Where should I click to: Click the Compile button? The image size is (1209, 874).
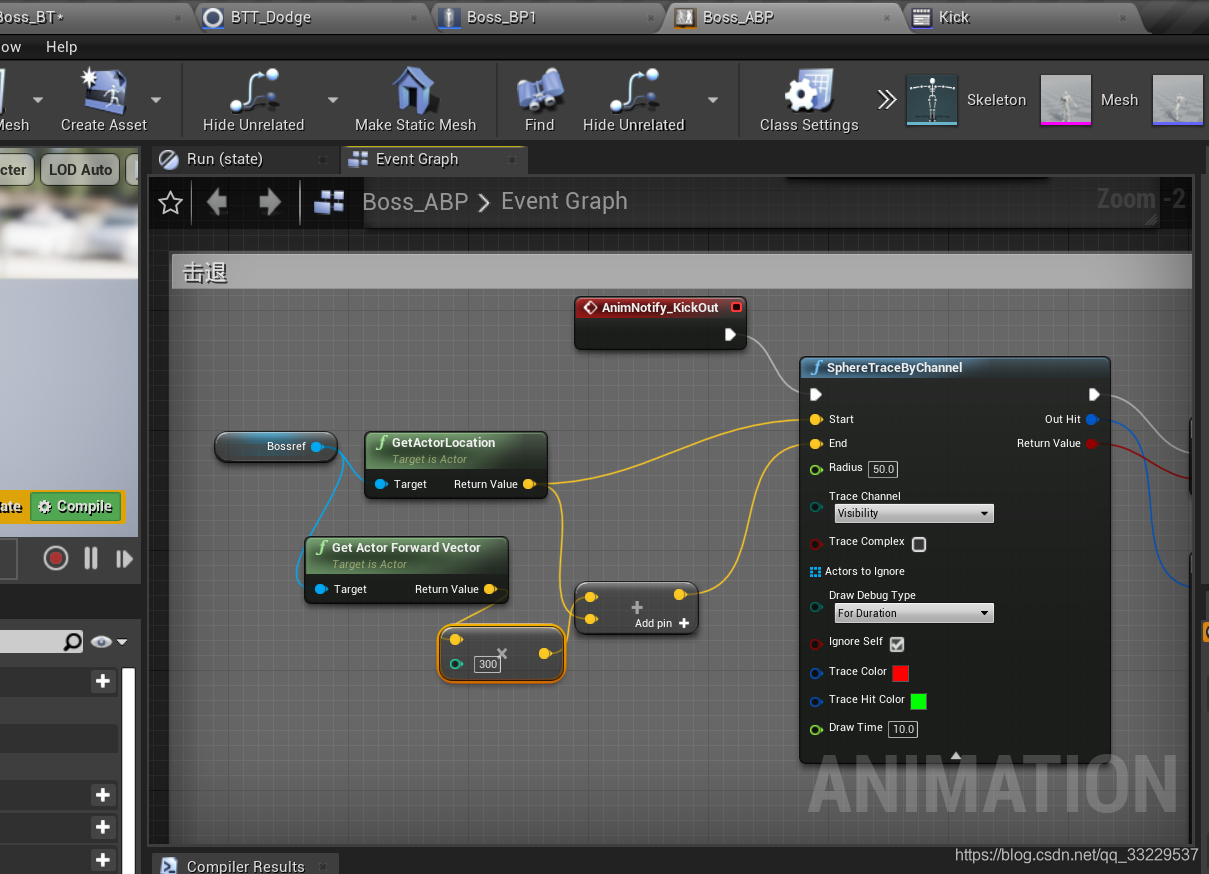pyautogui.click(x=76, y=506)
